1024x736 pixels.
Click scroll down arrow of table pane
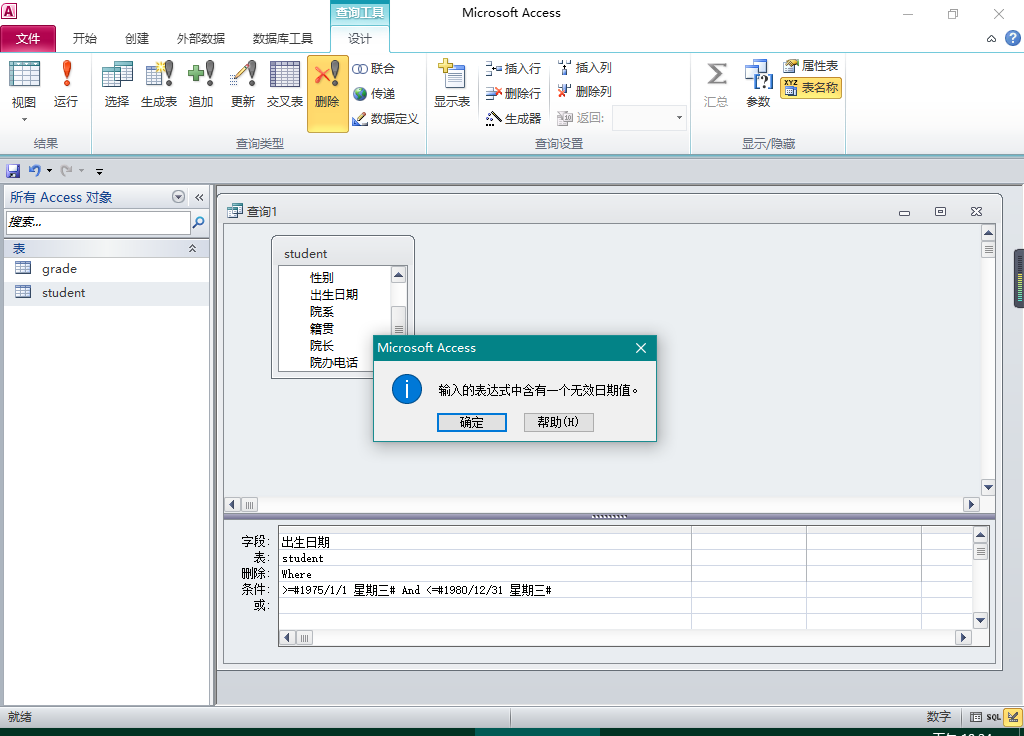[x=988, y=487]
